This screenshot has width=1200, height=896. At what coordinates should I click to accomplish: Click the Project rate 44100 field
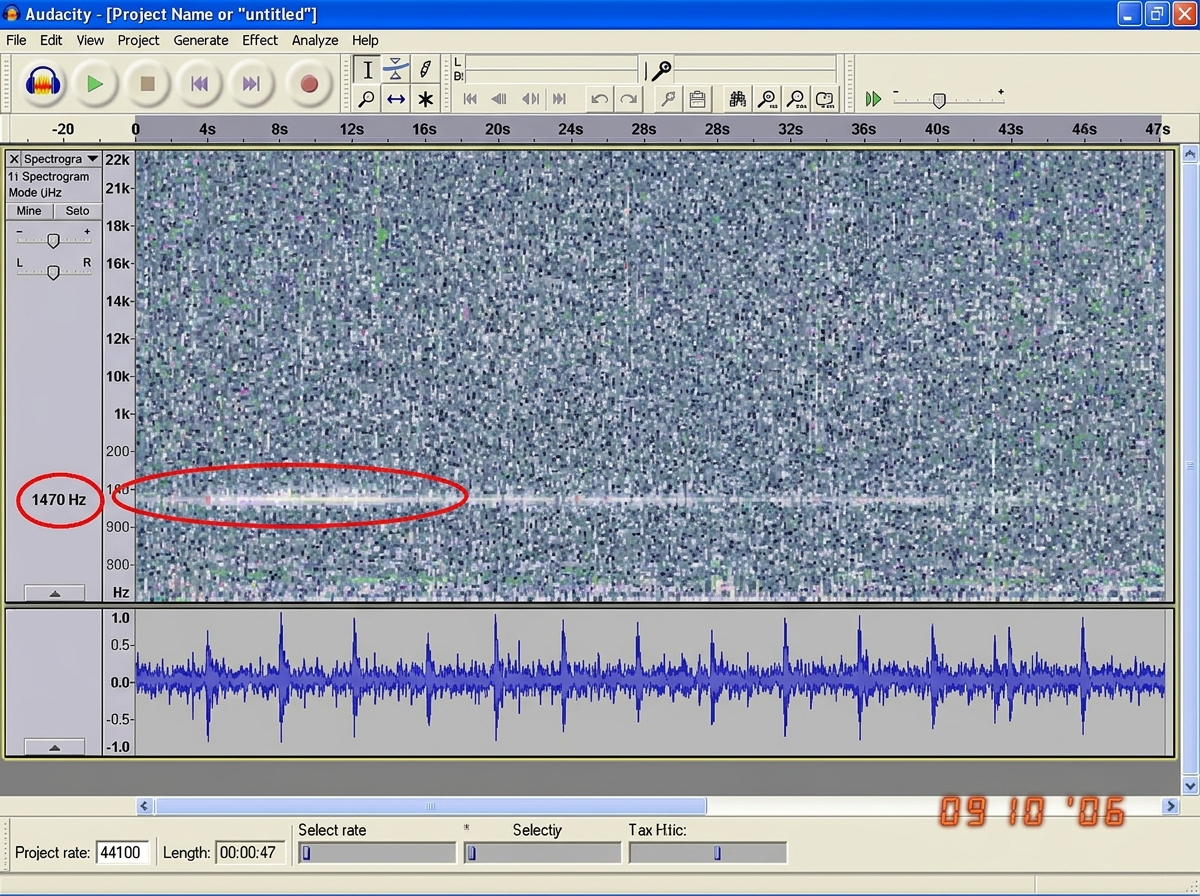(123, 853)
